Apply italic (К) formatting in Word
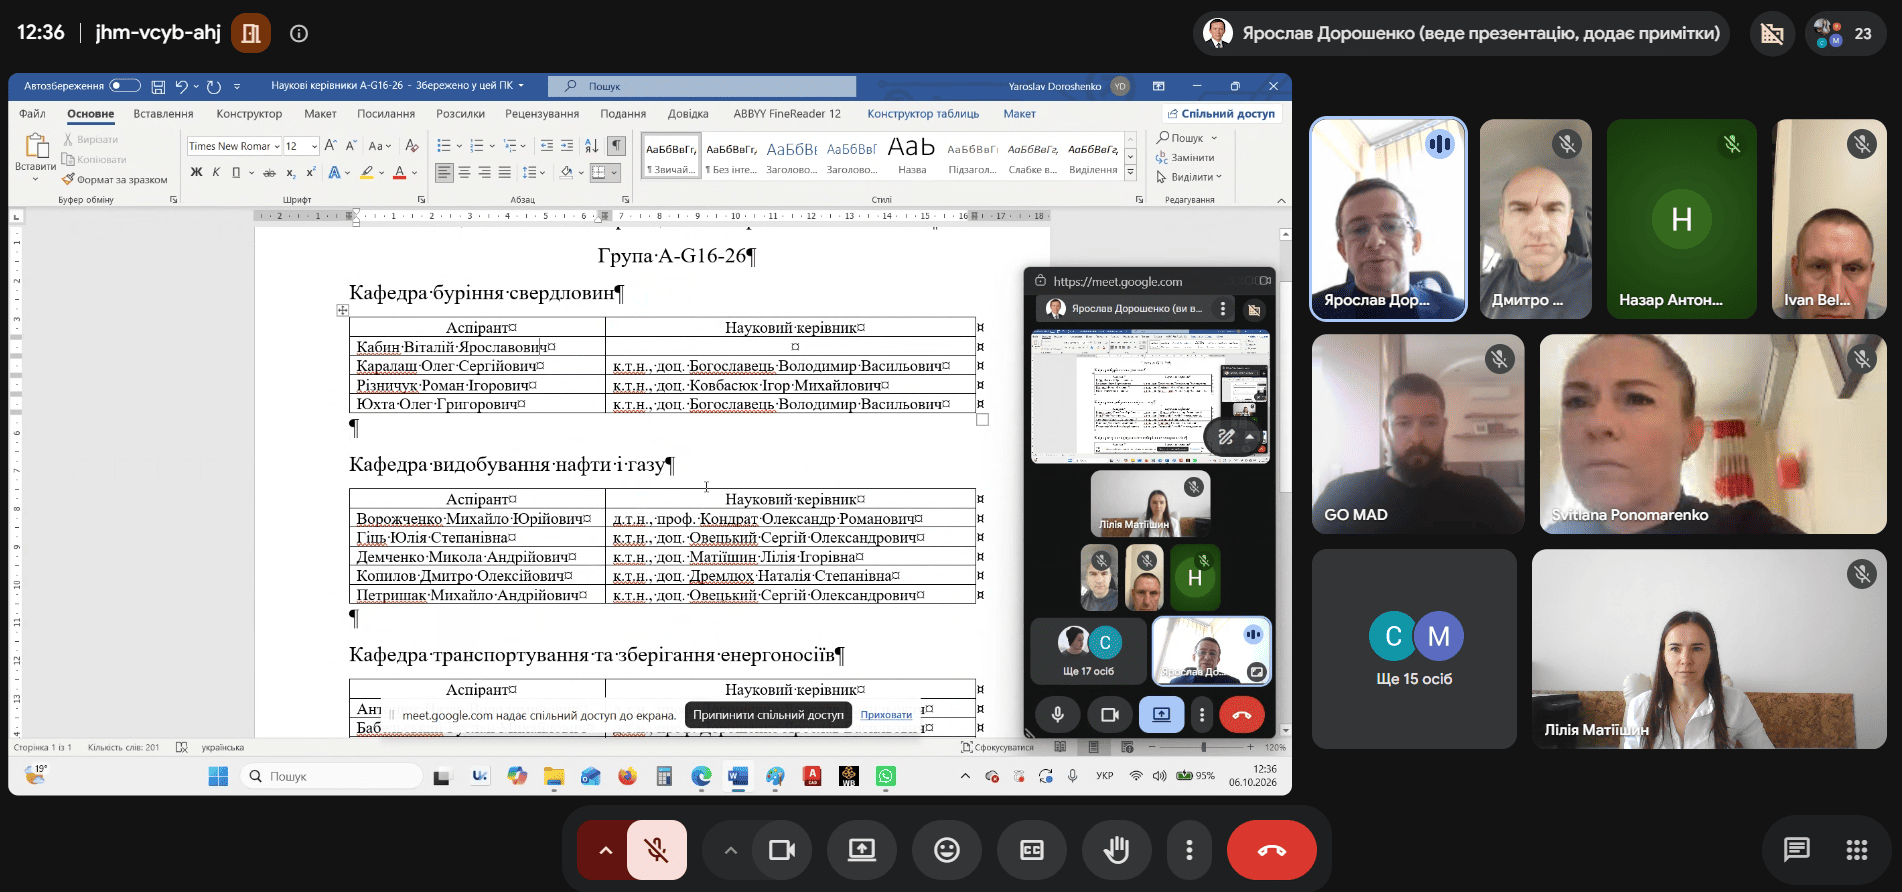 [x=215, y=172]
